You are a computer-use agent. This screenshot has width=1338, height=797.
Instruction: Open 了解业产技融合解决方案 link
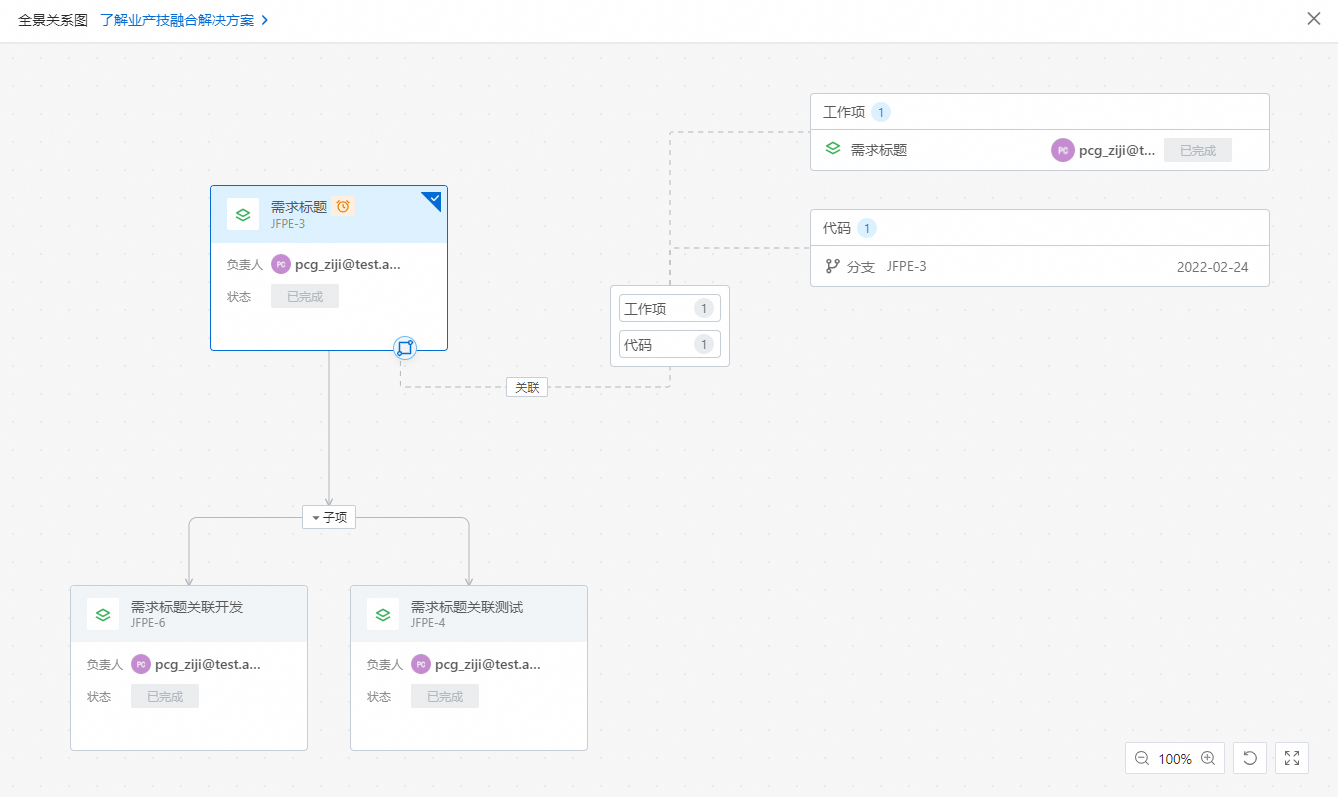(x=185, y=20)
